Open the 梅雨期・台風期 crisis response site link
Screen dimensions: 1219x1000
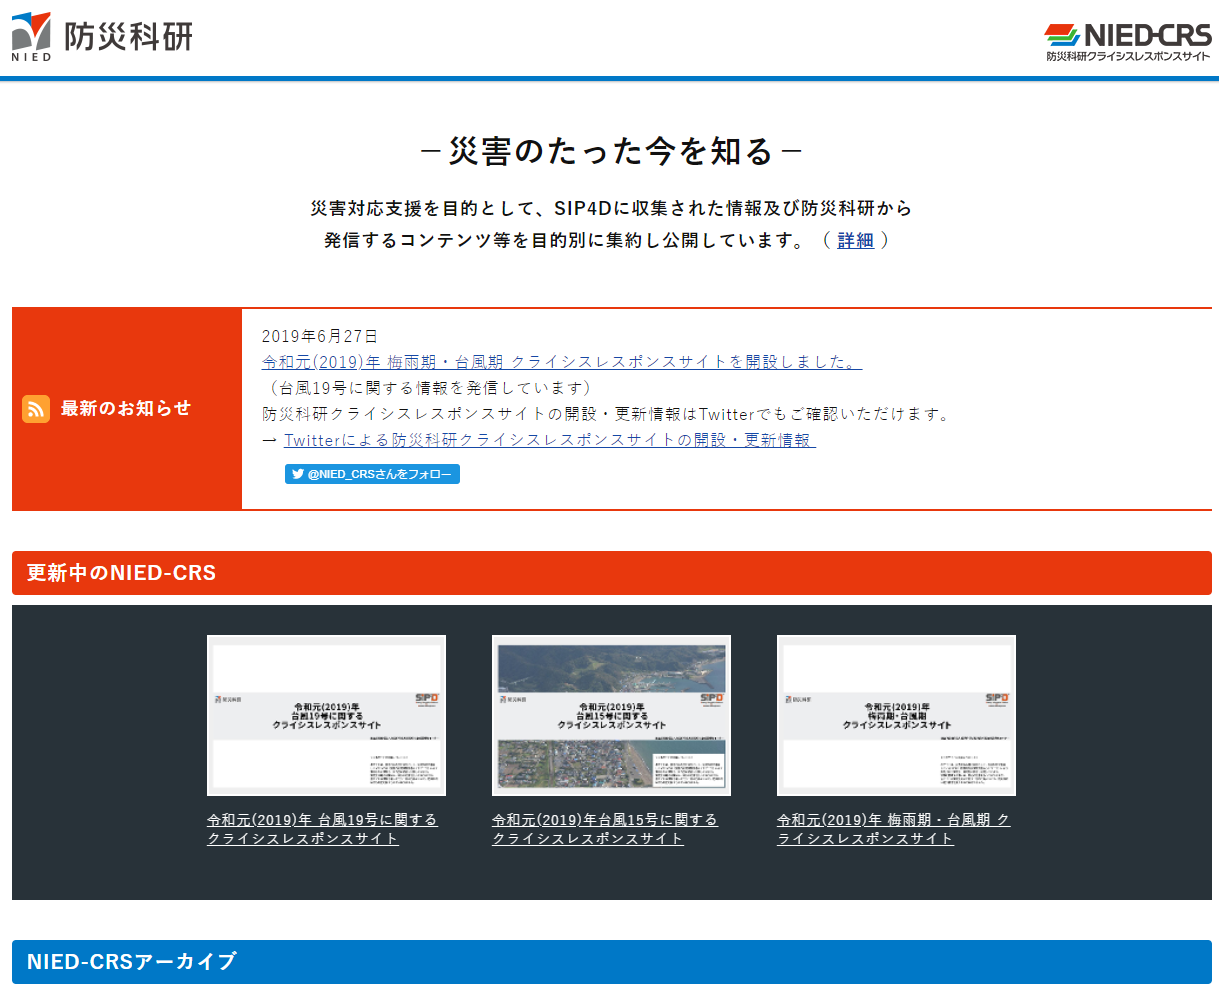[894, 828]
